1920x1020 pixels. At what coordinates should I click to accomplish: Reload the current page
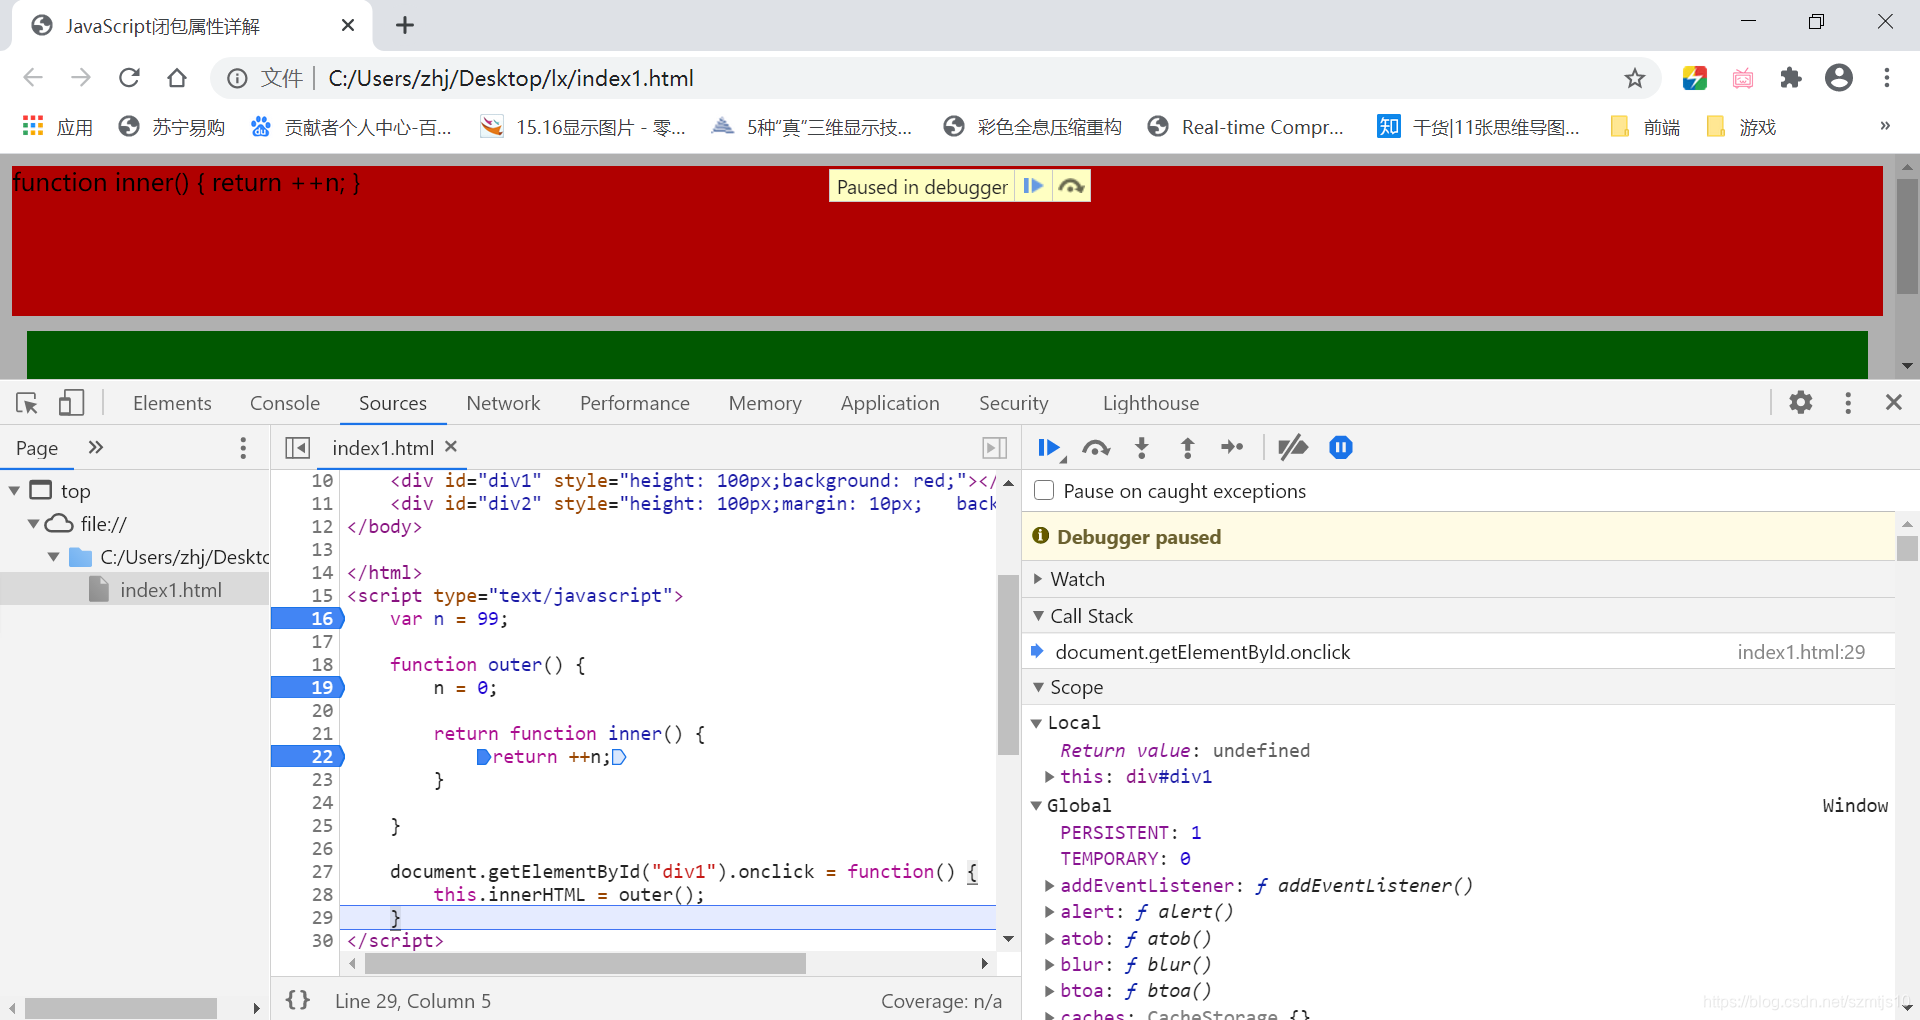coord(129,78)
